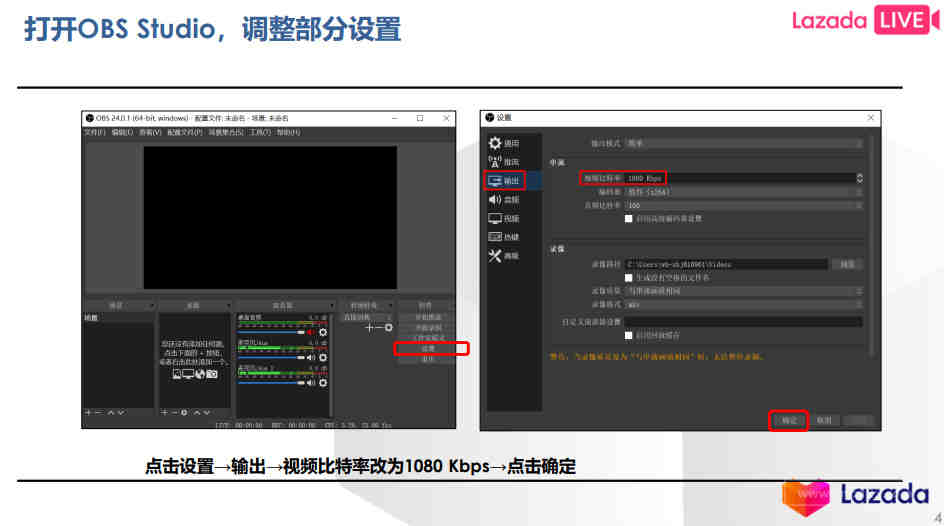Open the Output Mode (输出模式) dropdown
Viewport: 944px width, 526px height.
tap(744, 143)
